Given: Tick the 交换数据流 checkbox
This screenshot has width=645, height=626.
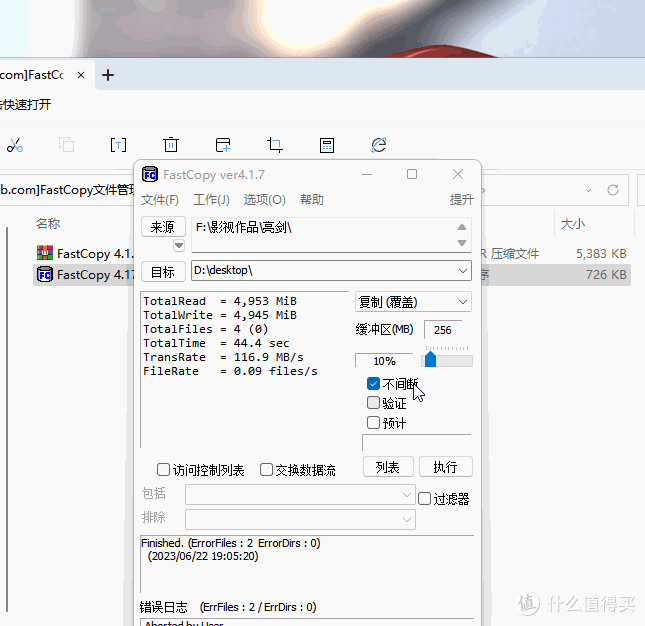Looking at the screenshot, I should point(266,469).
